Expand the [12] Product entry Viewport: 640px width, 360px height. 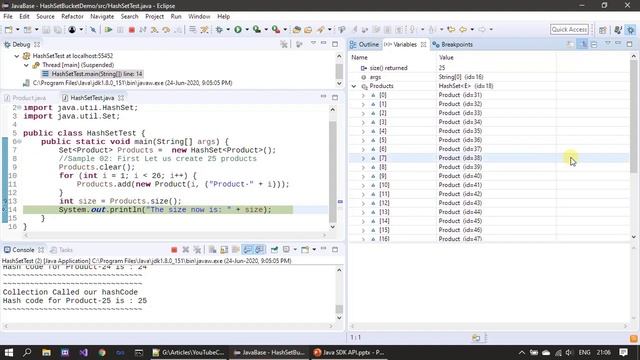click(363, 203)
